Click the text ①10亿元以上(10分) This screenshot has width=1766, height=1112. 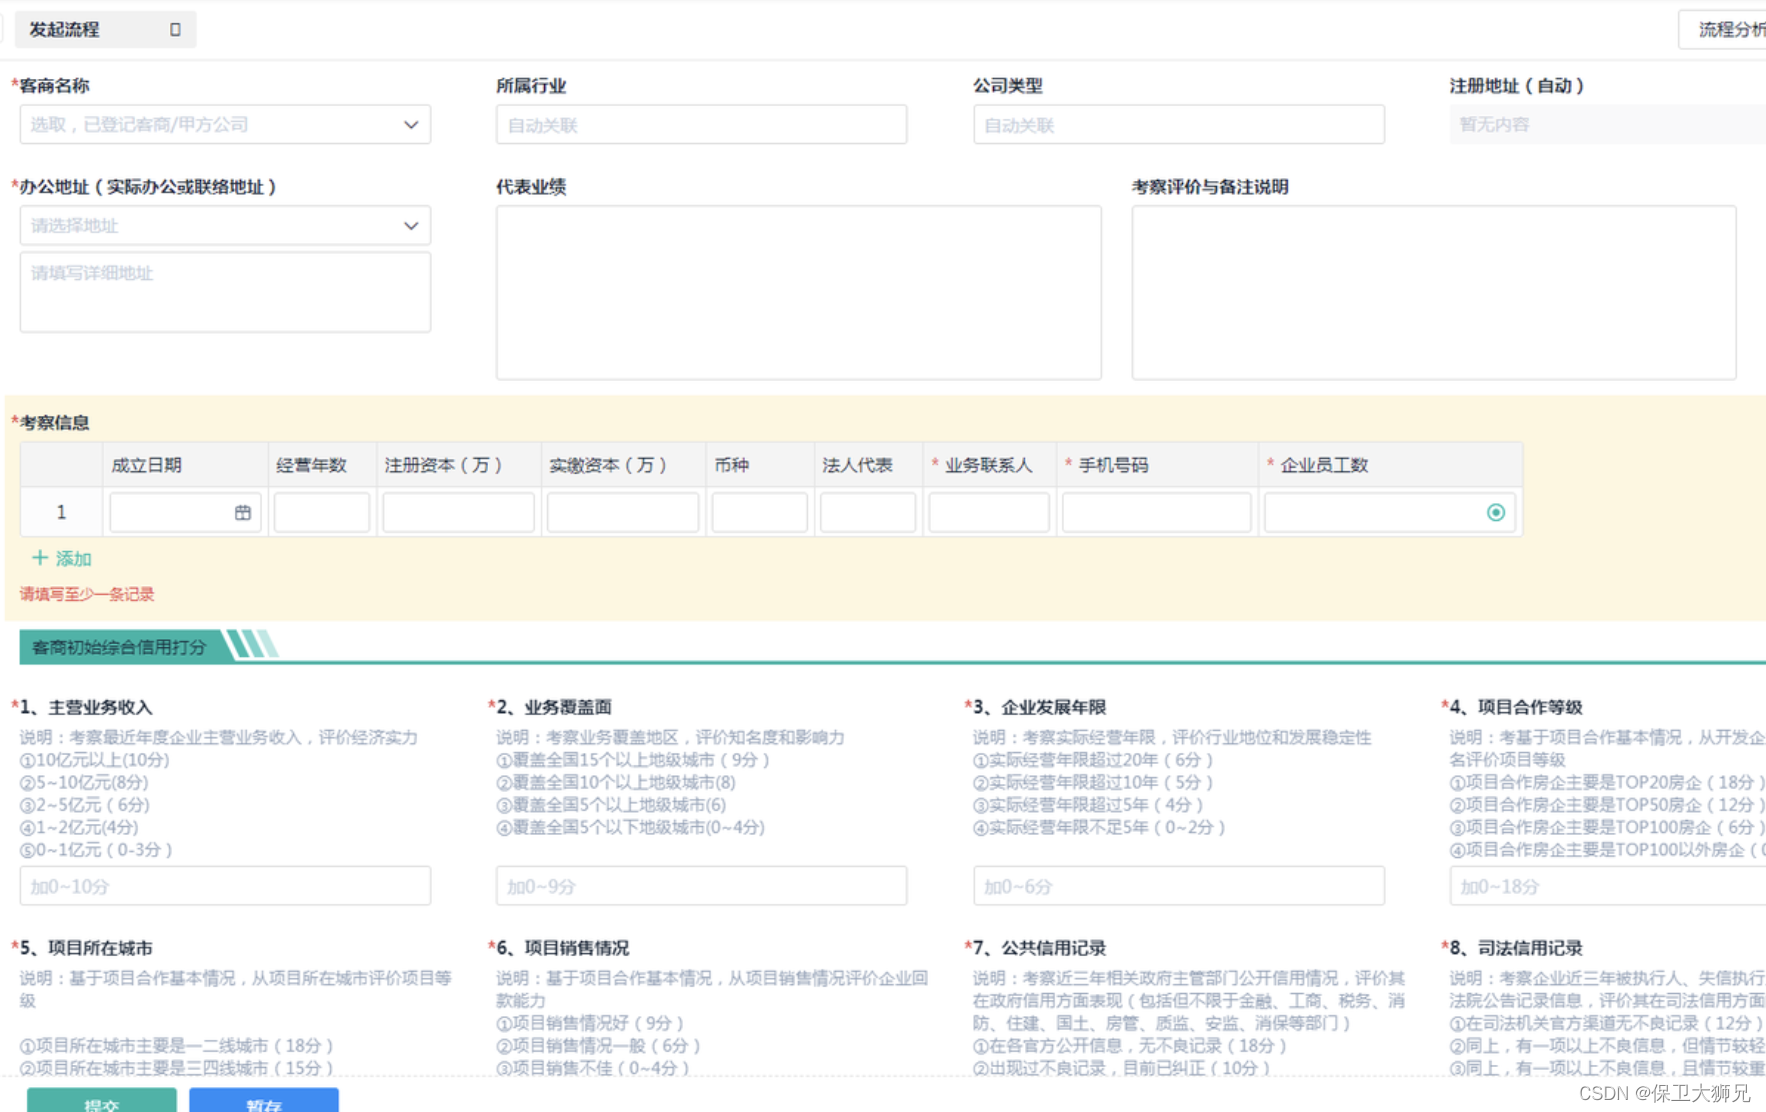pos(95,760)
